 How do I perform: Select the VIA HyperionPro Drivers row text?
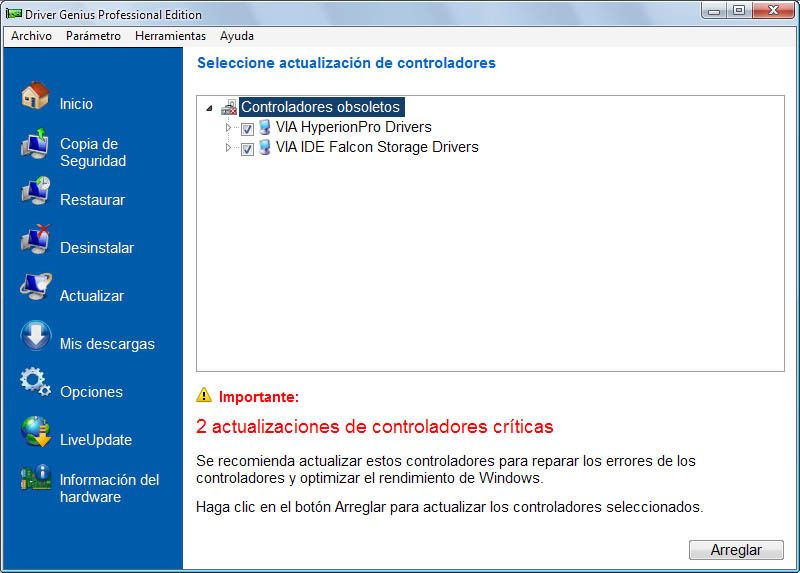click(354, 127)
